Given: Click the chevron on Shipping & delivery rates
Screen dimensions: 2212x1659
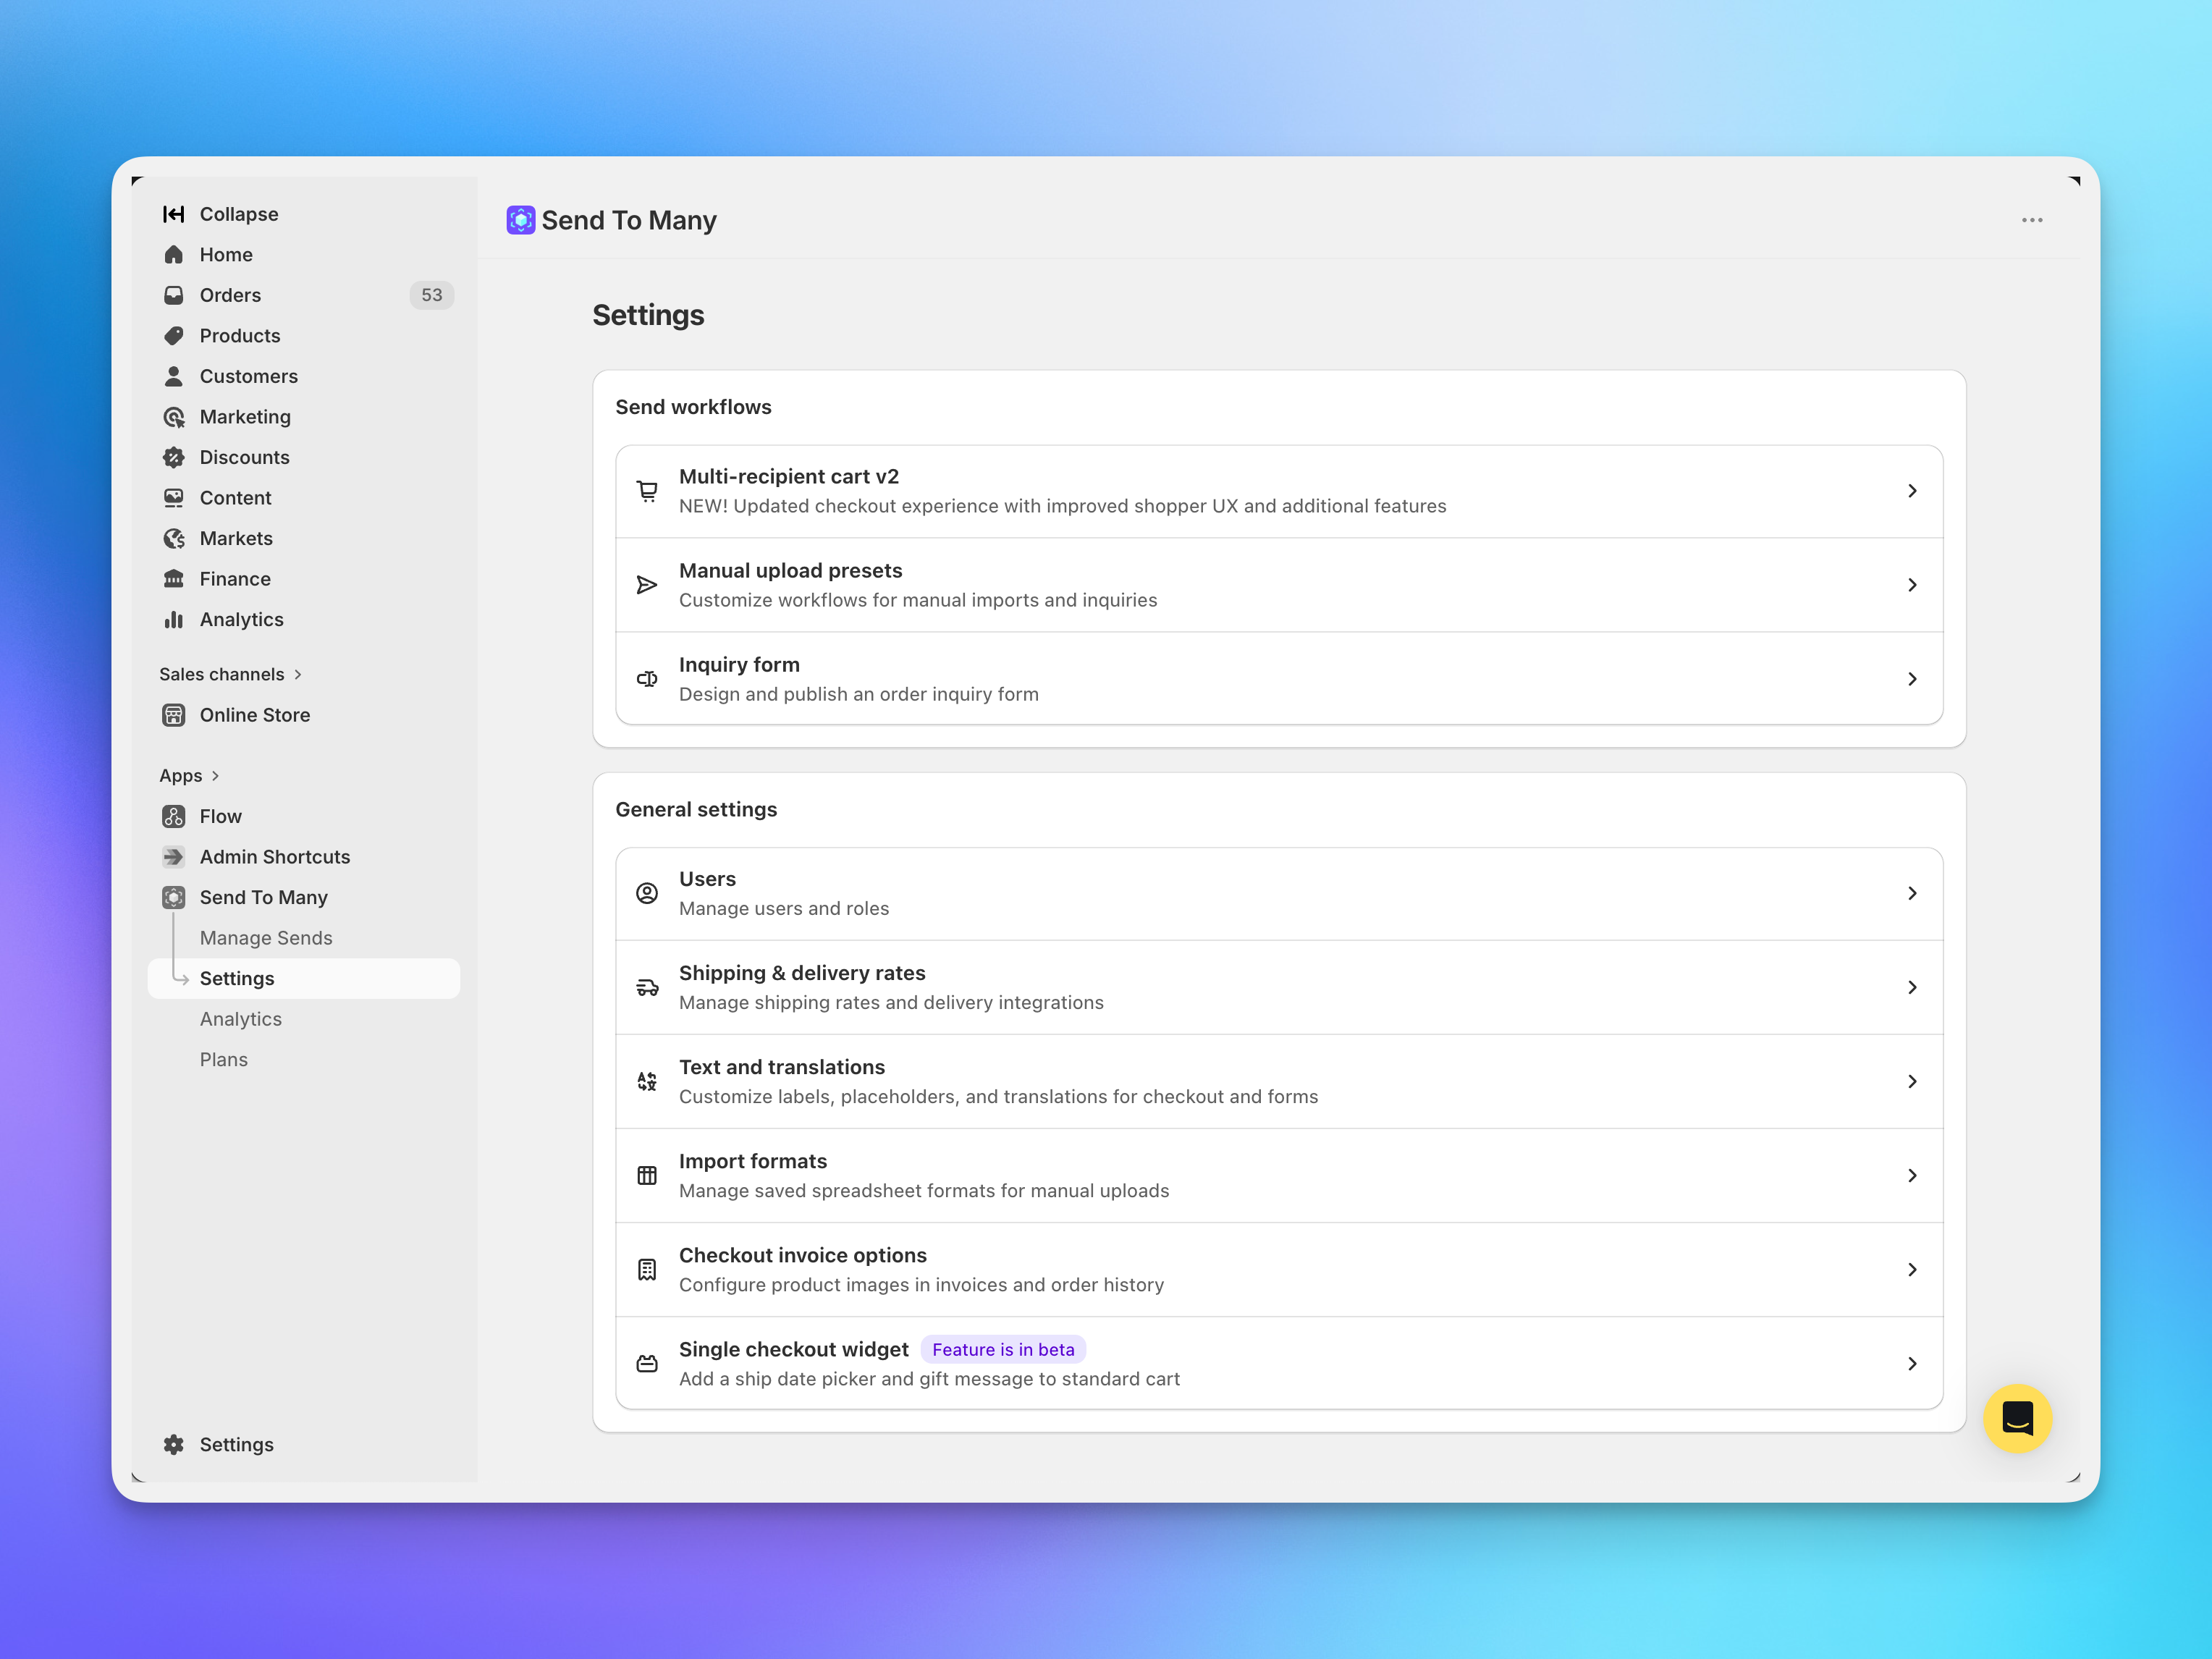Looking at the screenshot, I should (1911, 987).
